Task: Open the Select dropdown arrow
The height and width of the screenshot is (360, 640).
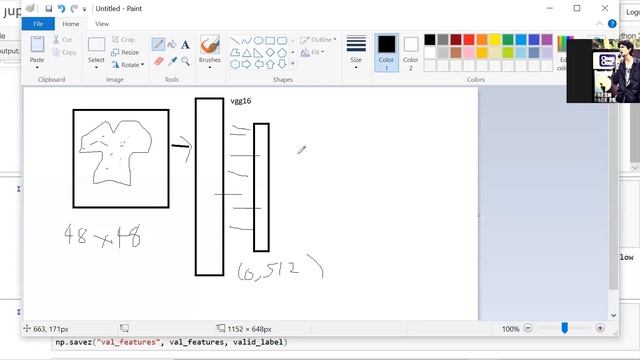Action: pyautogui.click(x=96, y=68)
